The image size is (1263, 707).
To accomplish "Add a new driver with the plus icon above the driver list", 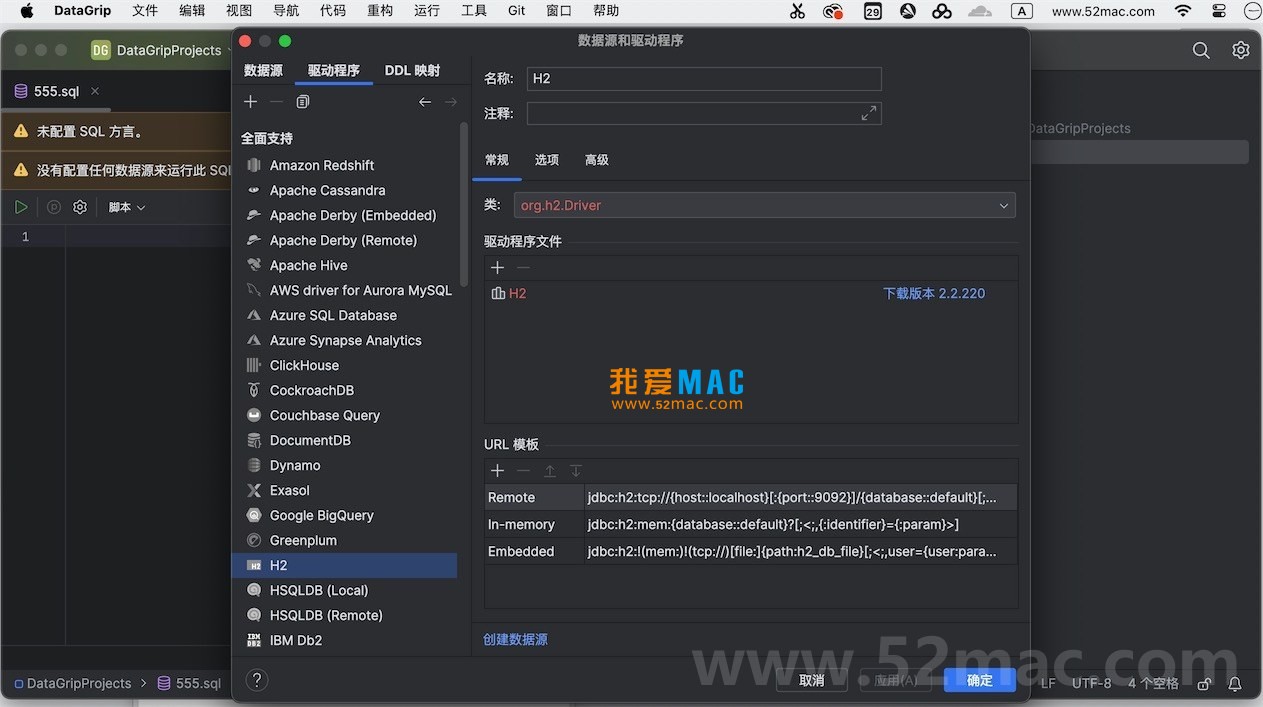I will pos(250,102).
